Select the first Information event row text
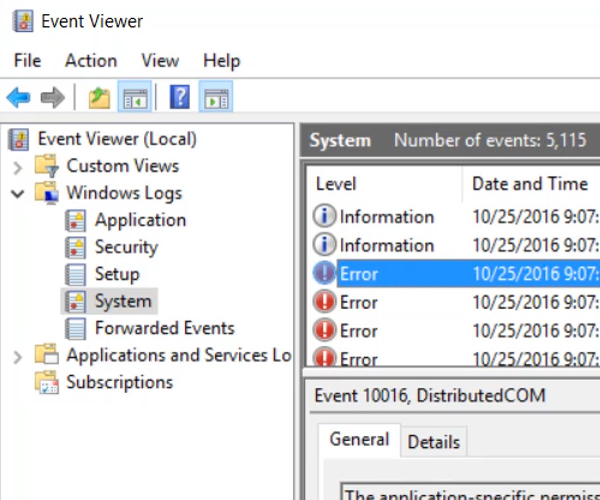 pyautogui.click(x=387, y=217)
